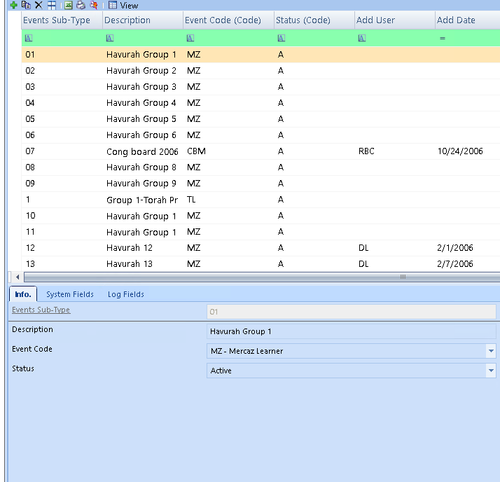Viewport: 500px width, 482px height.
Task: Select the row with sub-type 01
Action: coord(261,55)
